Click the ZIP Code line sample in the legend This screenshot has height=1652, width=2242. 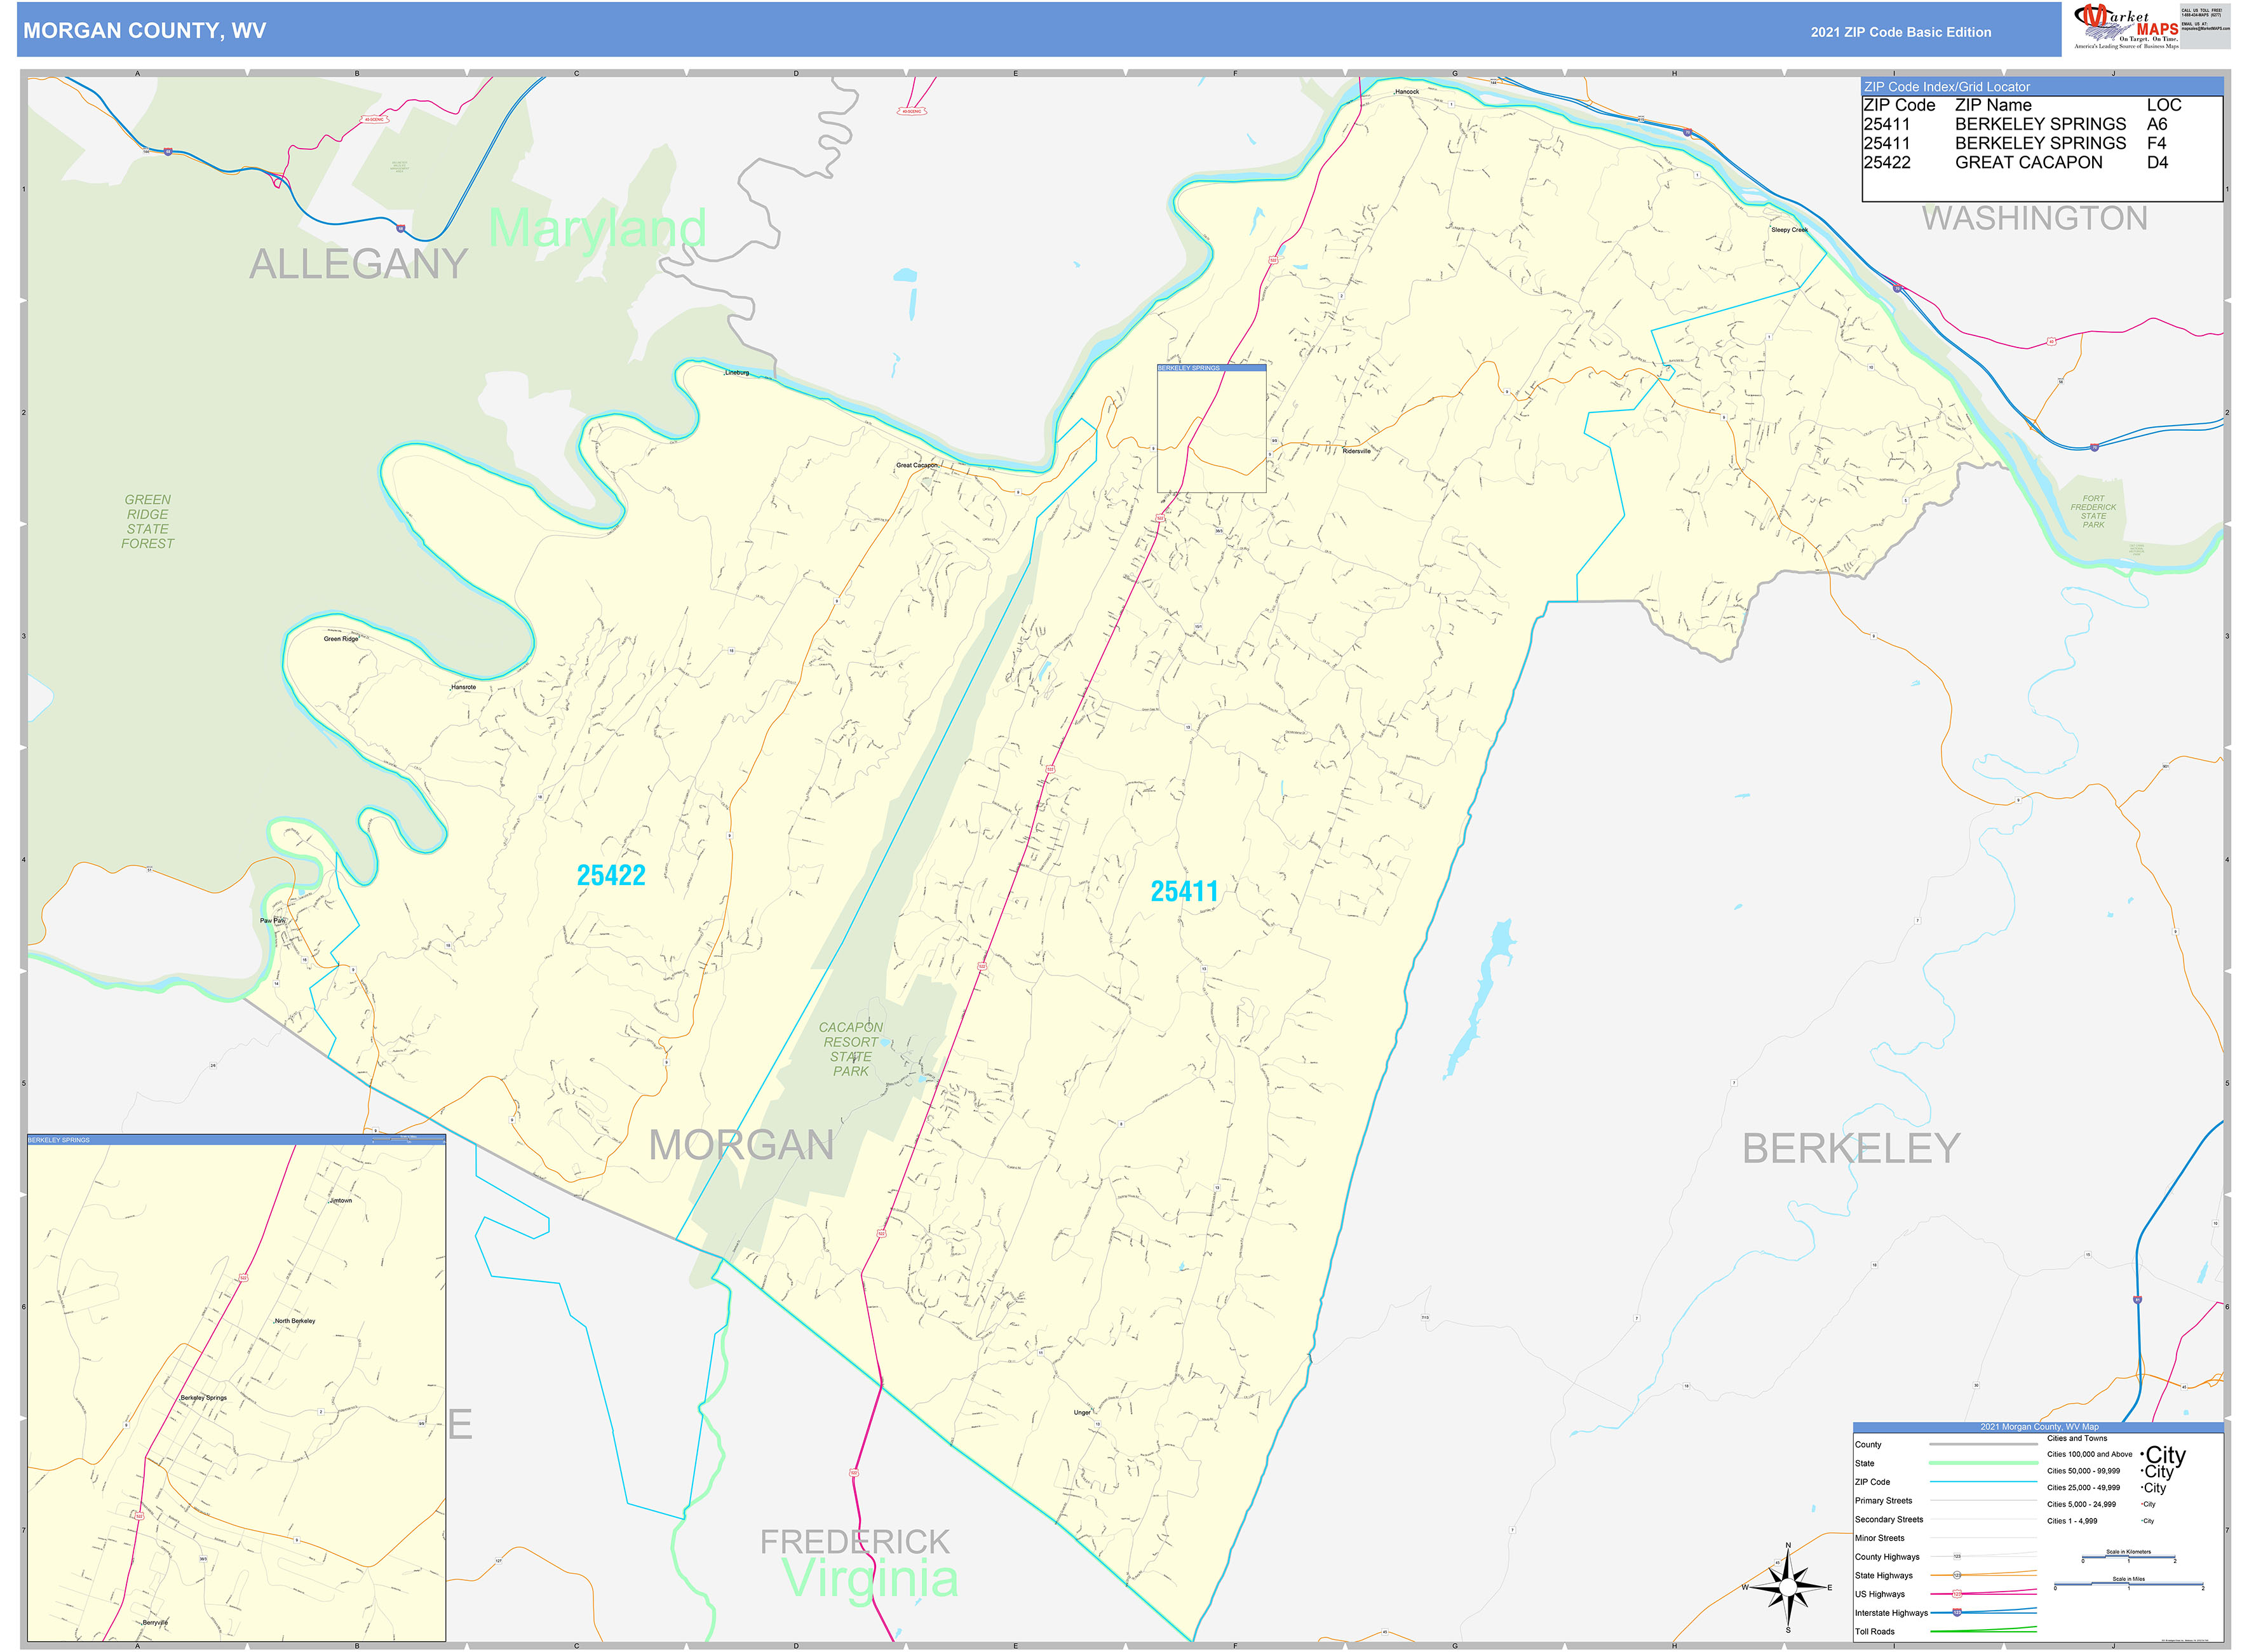[x=1983, y=1482]
